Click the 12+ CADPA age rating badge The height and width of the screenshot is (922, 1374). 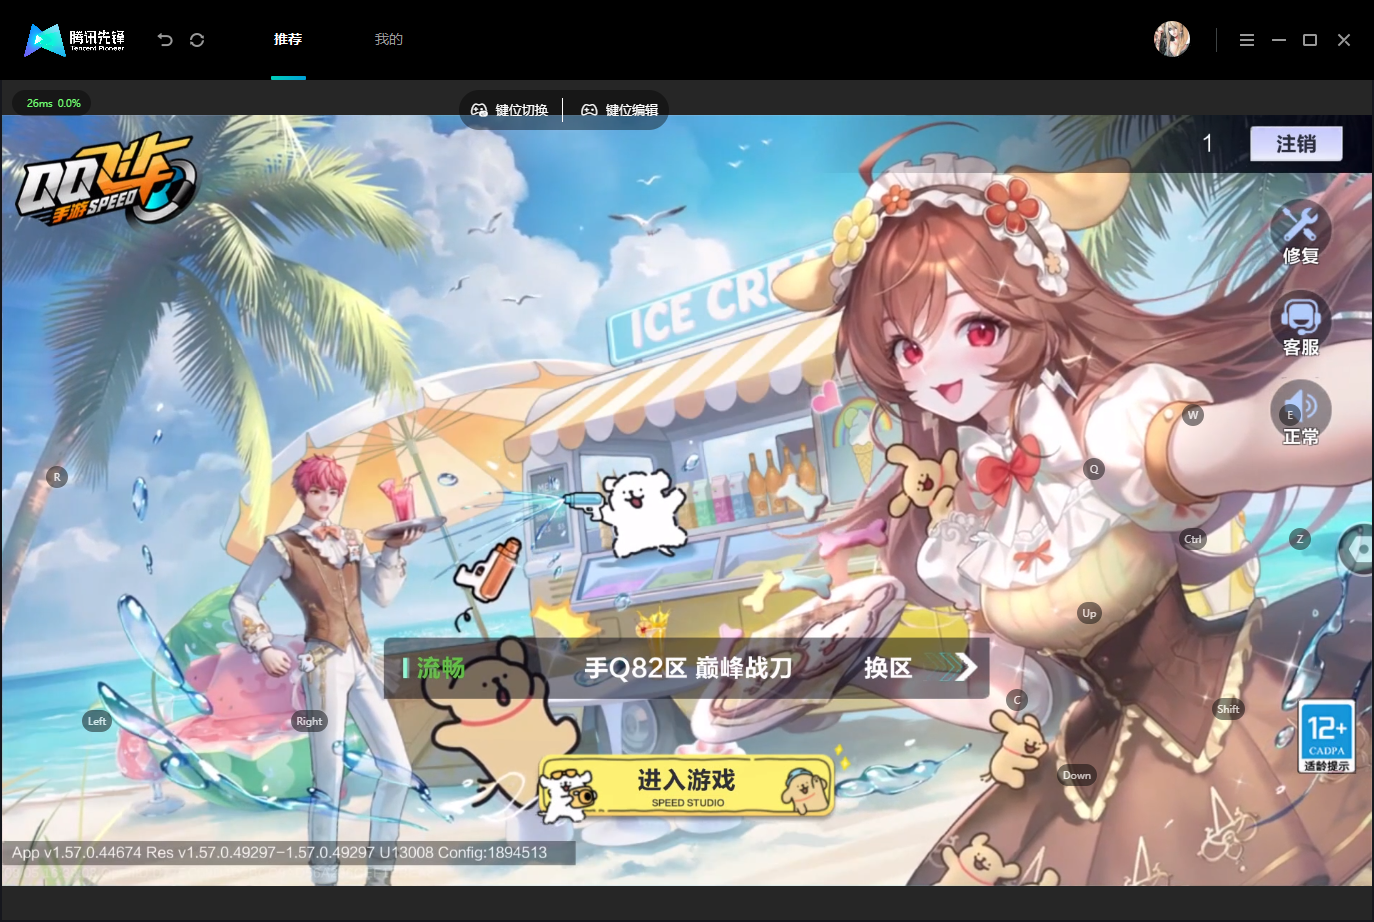tap(1327, 737)
